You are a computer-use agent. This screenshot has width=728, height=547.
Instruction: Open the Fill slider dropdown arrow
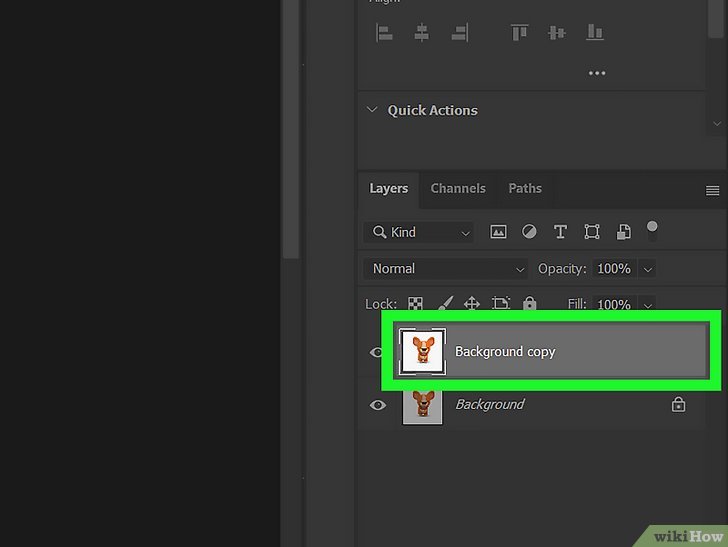[x=647, y=305]
